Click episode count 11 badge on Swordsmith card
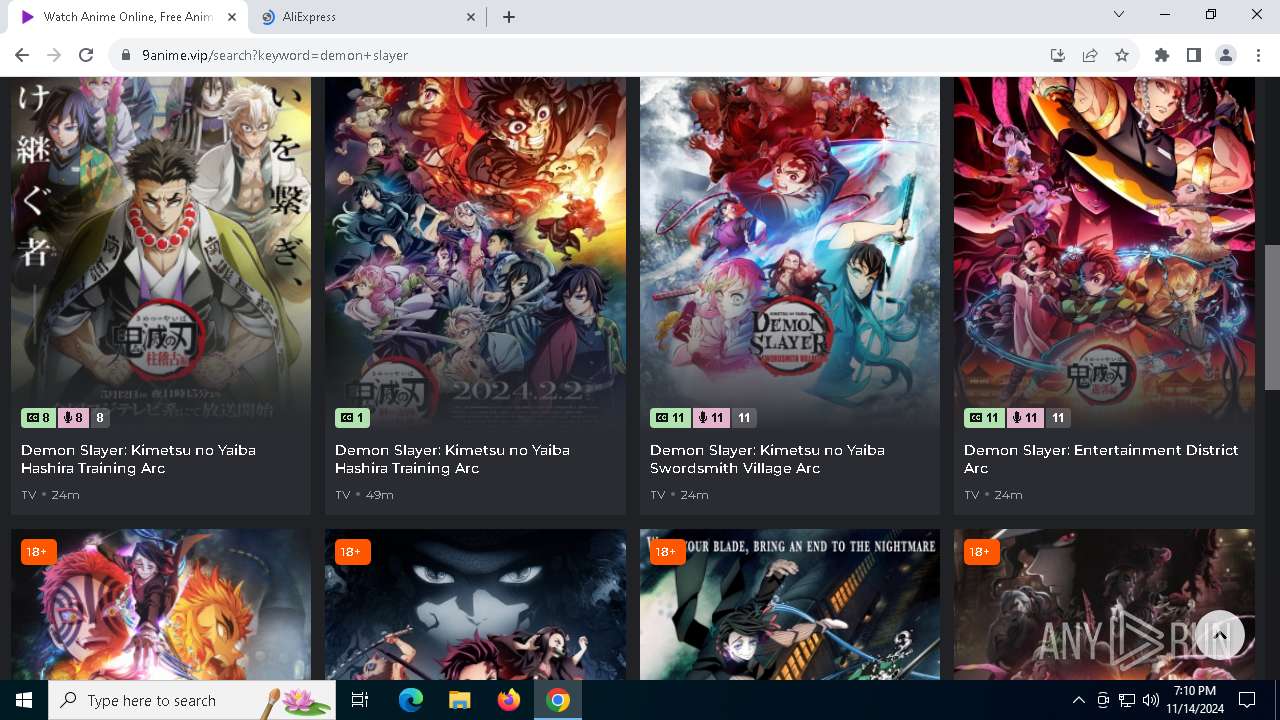This screenshot has width=1280, height=720. point(744,418)
